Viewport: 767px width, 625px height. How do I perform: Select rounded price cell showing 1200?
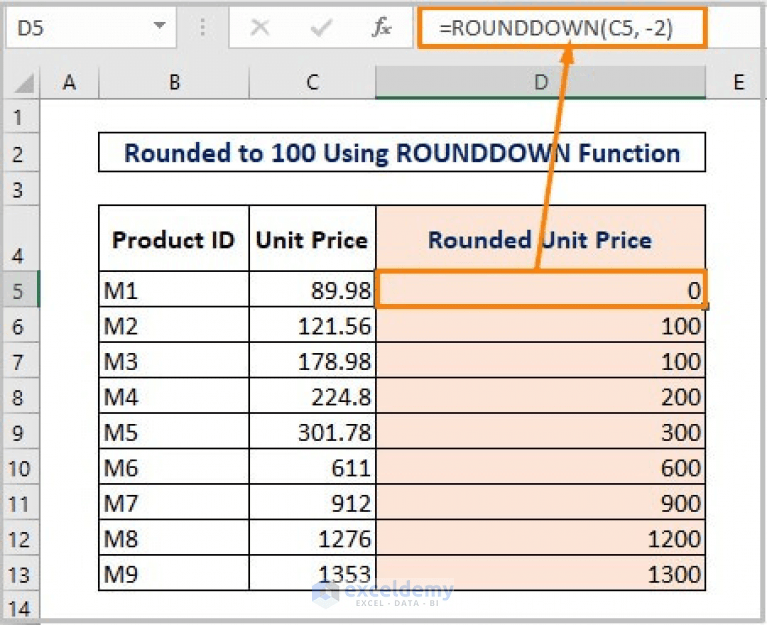[x=541, y=537]
